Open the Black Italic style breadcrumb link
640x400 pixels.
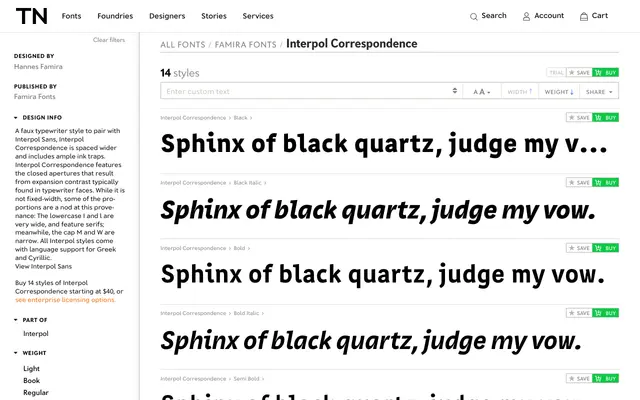(x=248, y=183)
